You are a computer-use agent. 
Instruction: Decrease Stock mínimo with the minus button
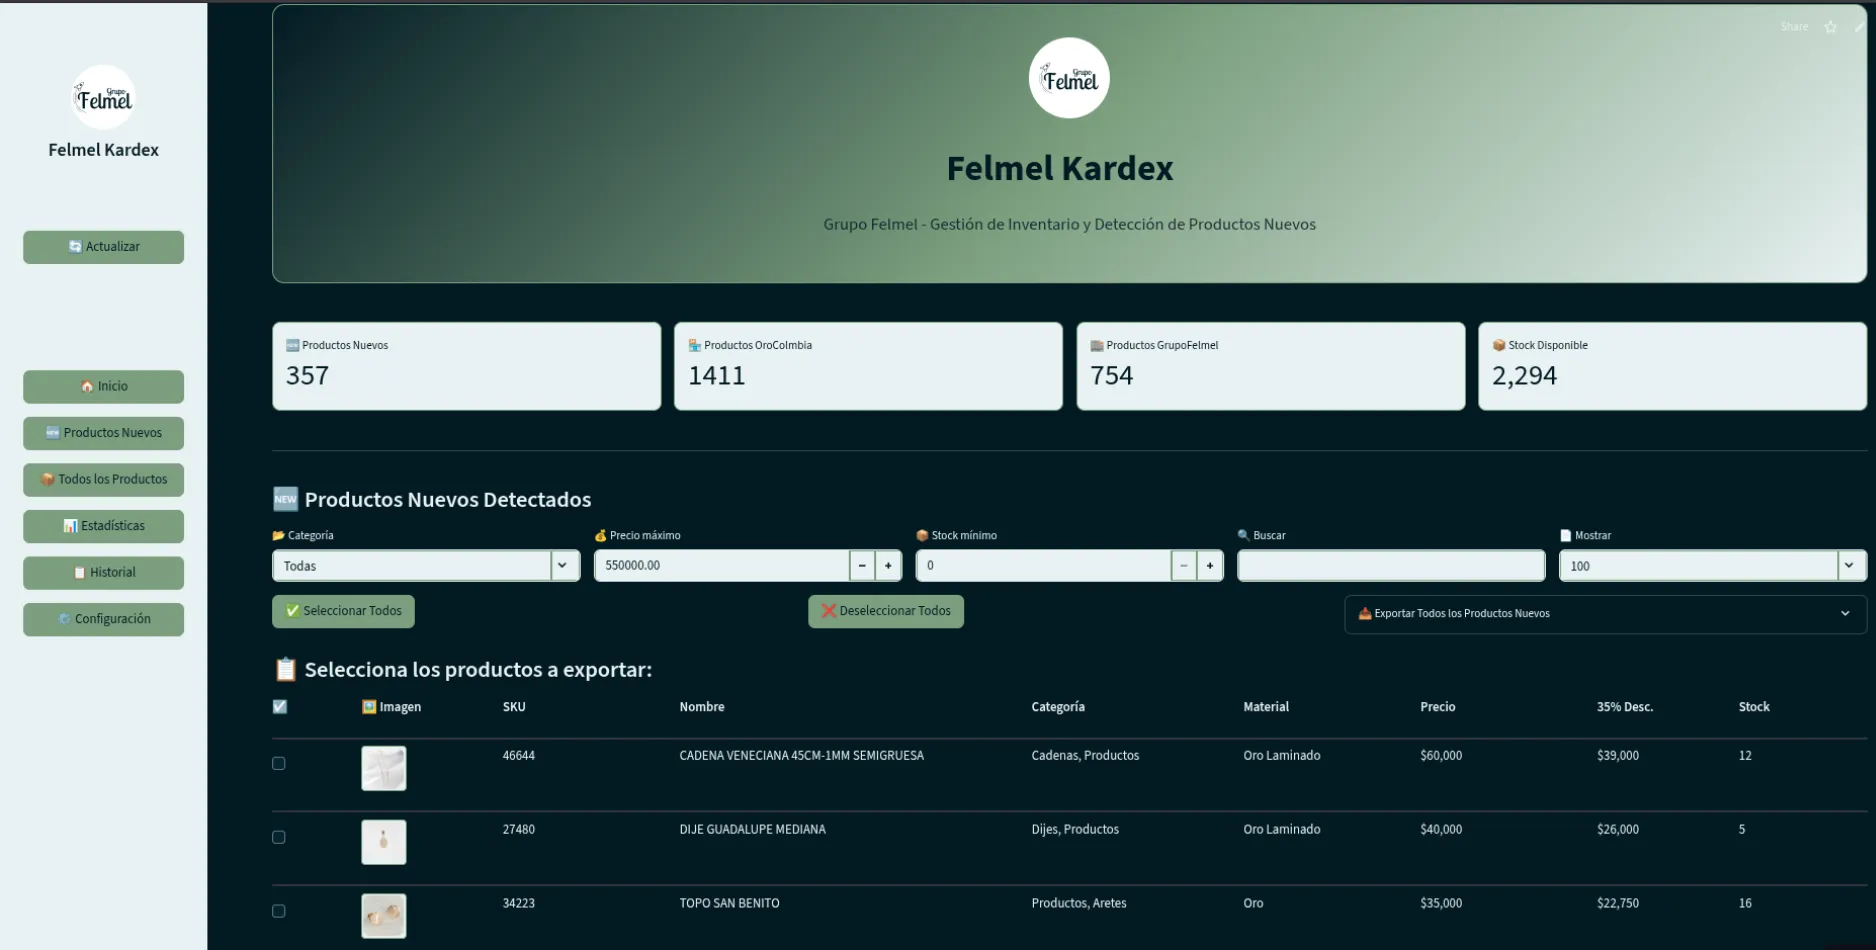click(x=1184, y=566)
